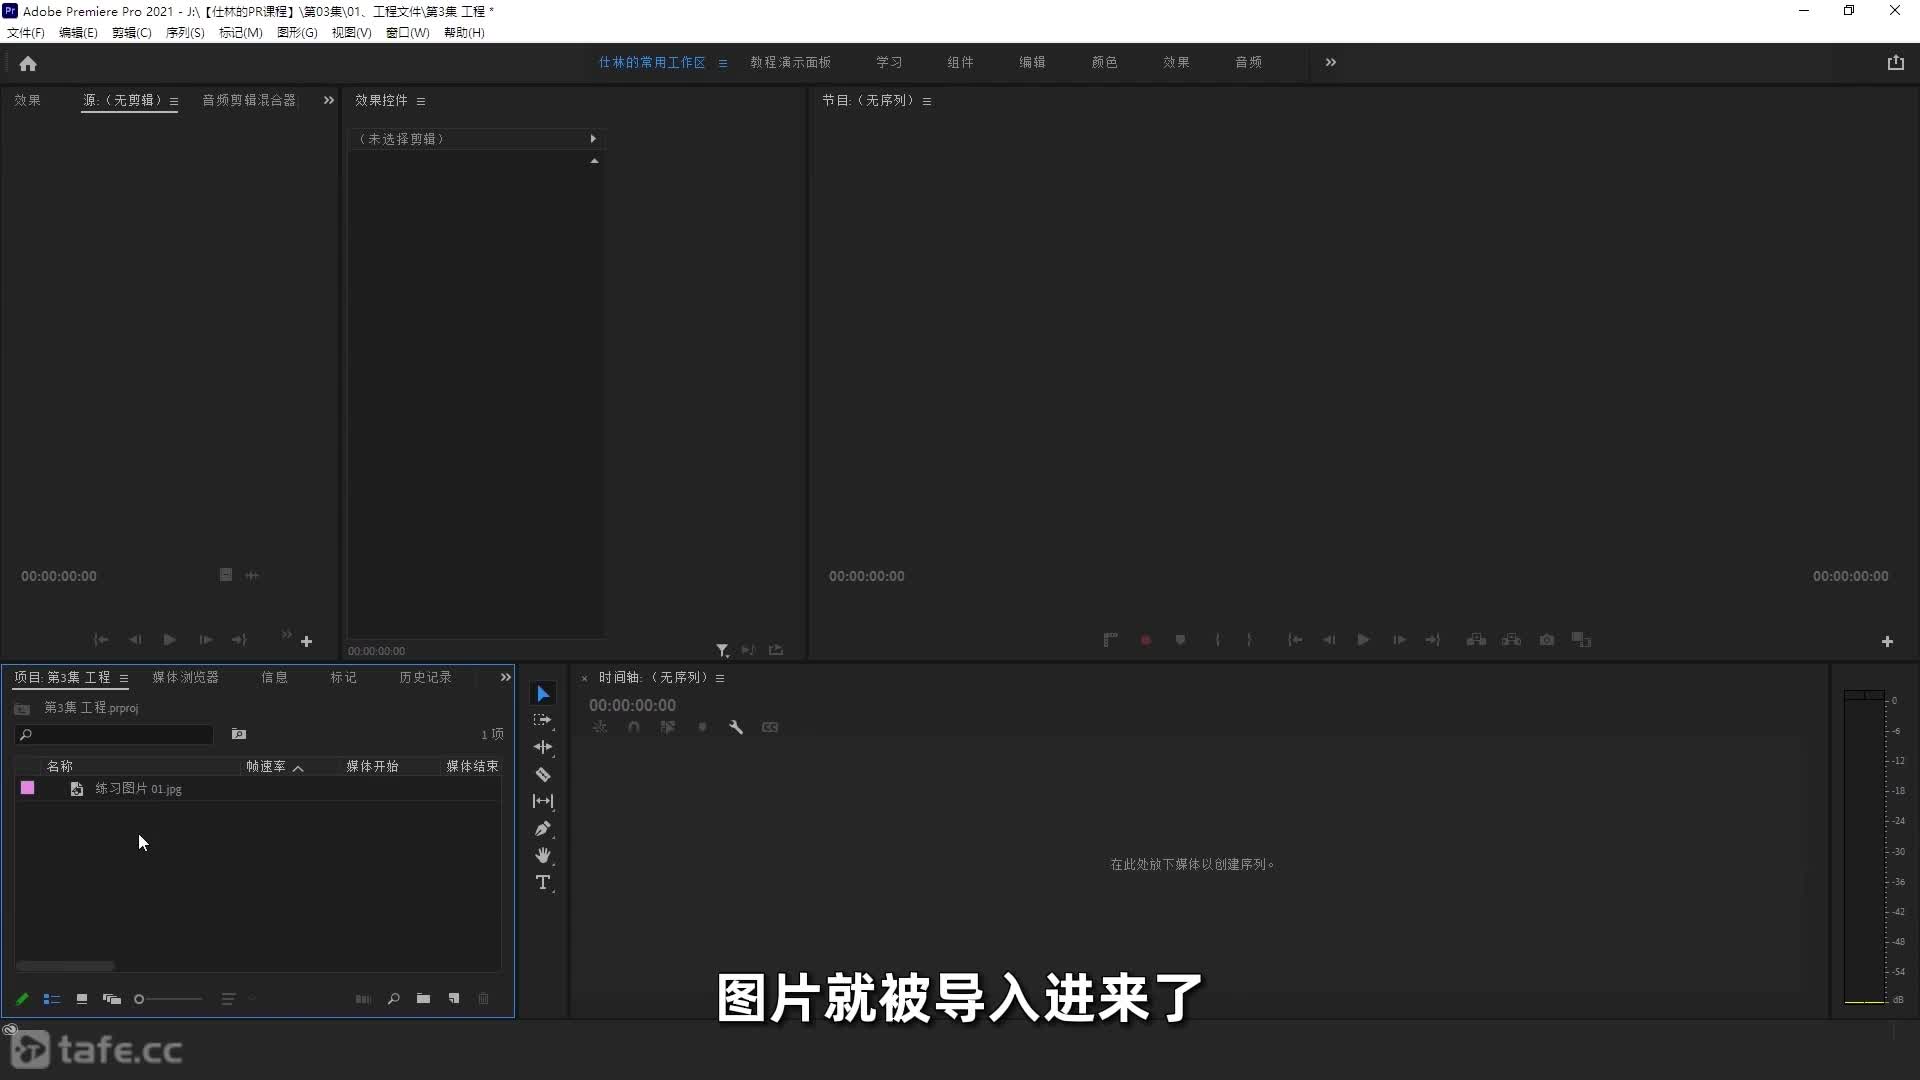Image resolution: width=1920 pixels, height=1080 pixels.
Task: Toggle Snap in timeline magnet icon
Action: [634, 727]
